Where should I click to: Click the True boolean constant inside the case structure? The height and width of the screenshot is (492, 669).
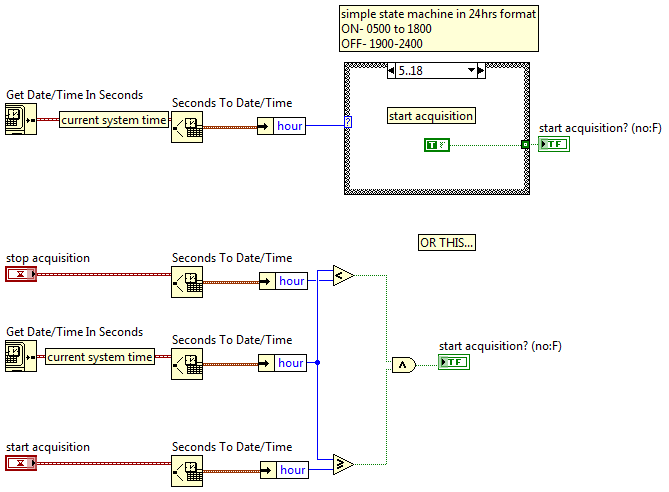437,145
